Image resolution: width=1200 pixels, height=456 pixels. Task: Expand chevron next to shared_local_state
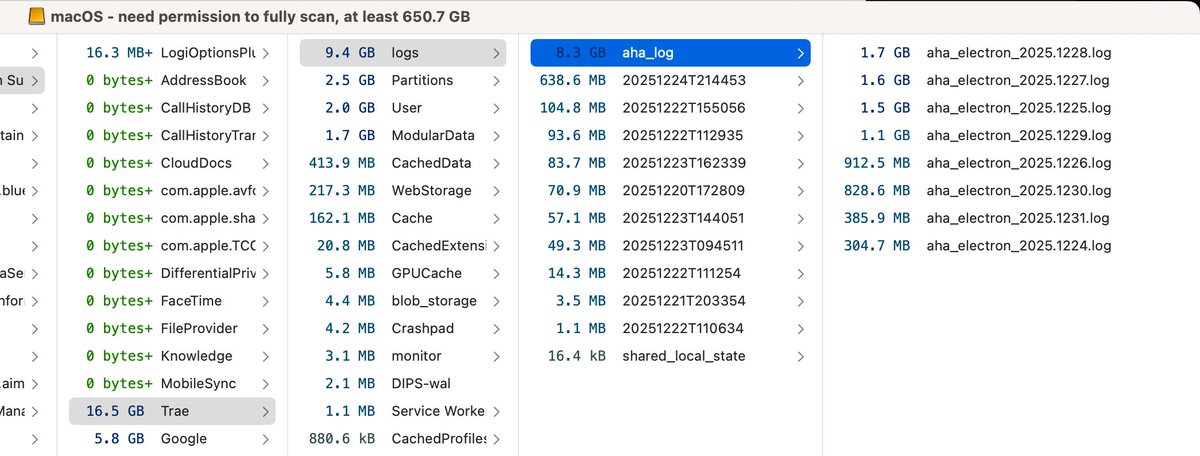[799, 356]
